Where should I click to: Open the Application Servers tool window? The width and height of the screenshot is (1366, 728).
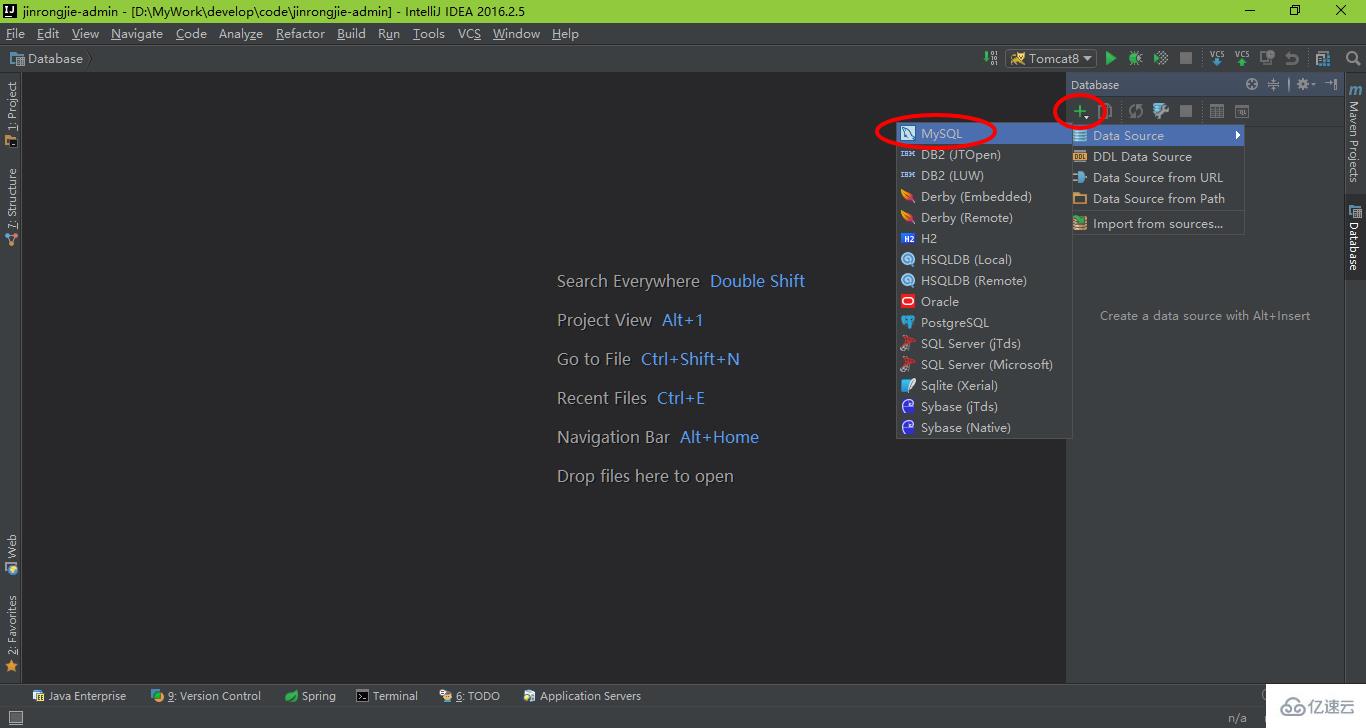click(582, 696)
